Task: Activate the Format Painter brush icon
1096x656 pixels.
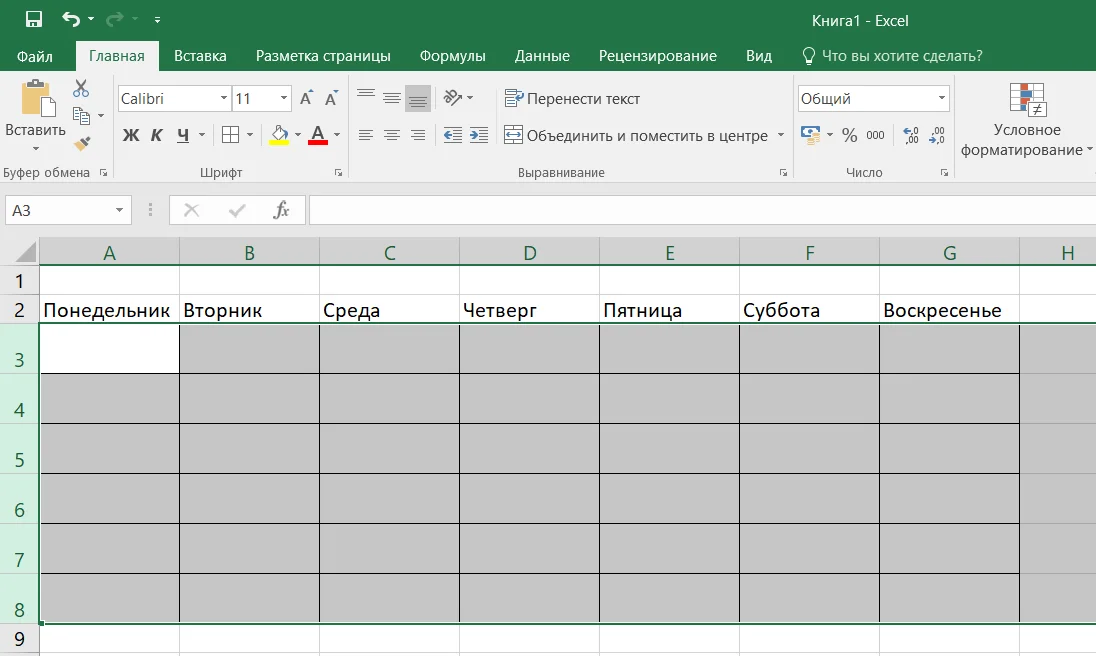Action: tap(82, 143)
